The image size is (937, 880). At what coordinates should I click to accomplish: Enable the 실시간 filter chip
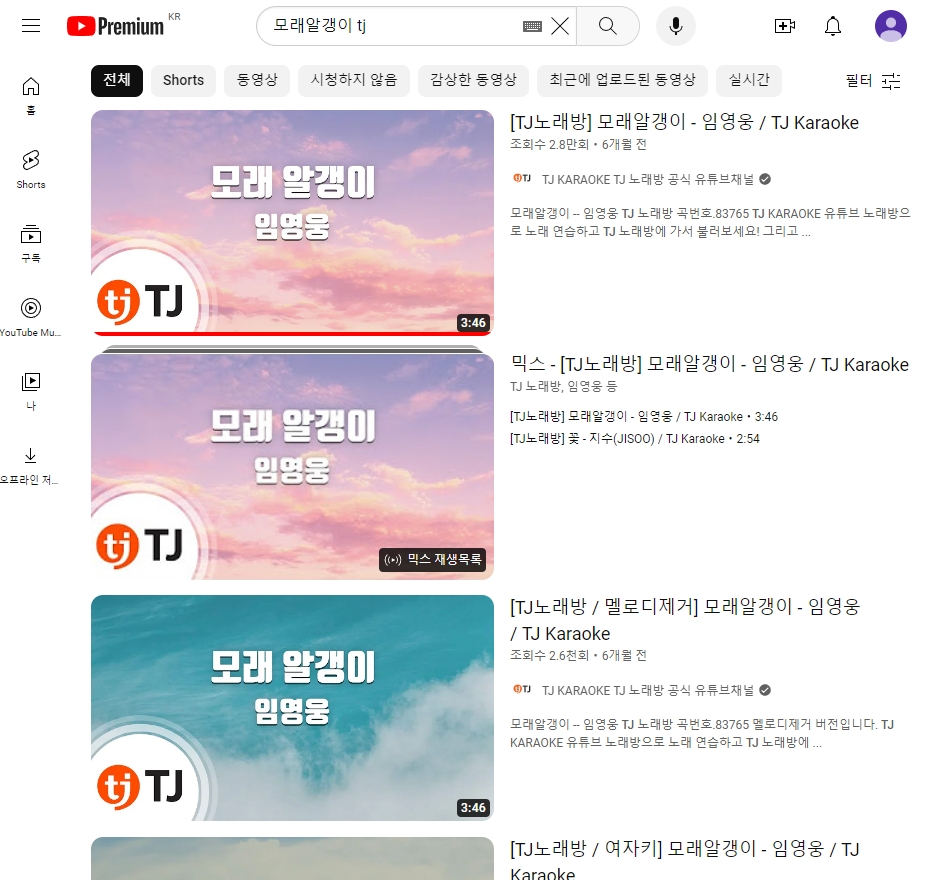click(x=749, y=81)
